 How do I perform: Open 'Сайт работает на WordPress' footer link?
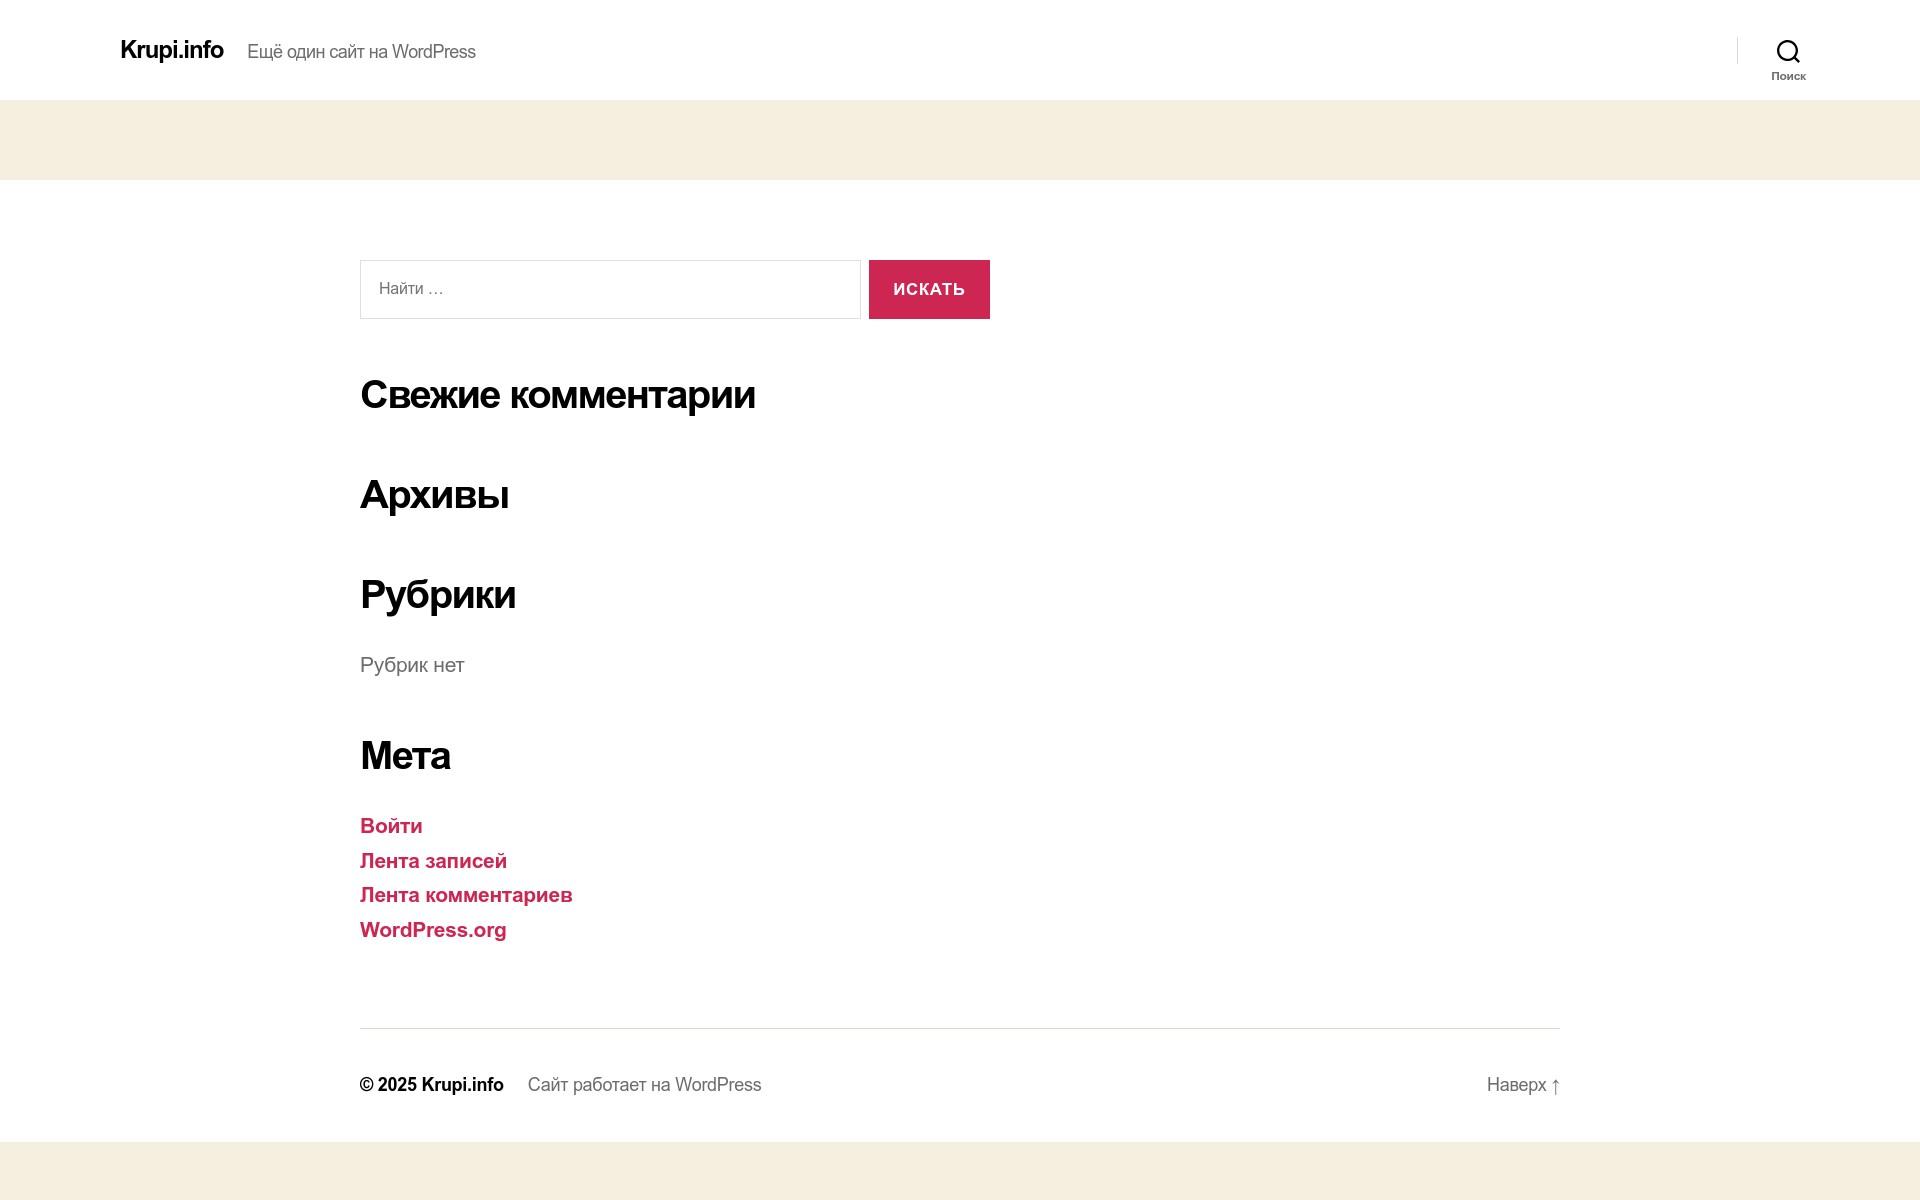(644, 1085)
